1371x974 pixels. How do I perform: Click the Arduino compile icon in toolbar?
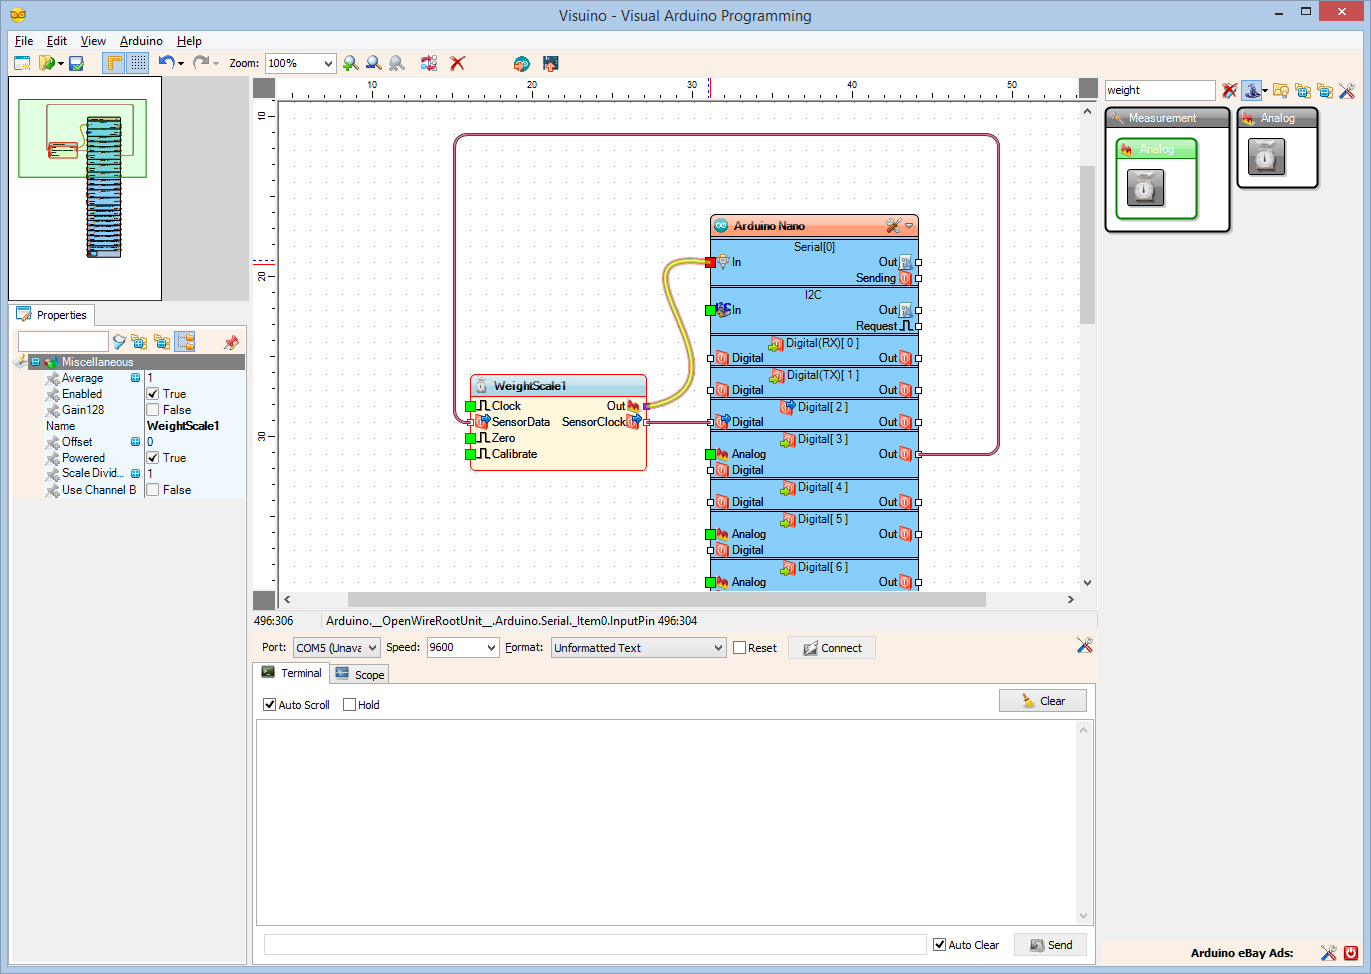point(521,63)
